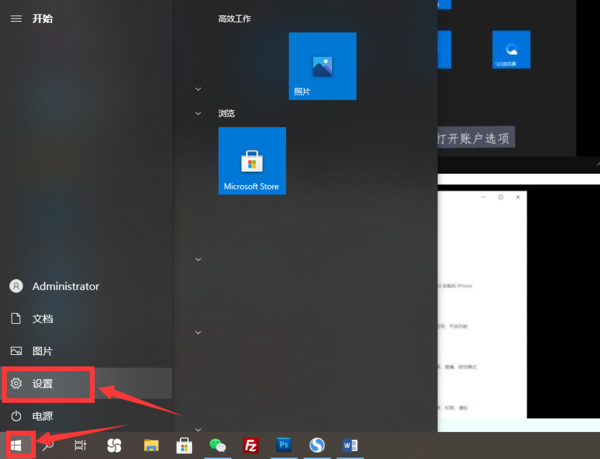This screenshot has width=600, height=459.
Task: Switch to WeChat in the taskbar
Action: [x=217, y=445]
